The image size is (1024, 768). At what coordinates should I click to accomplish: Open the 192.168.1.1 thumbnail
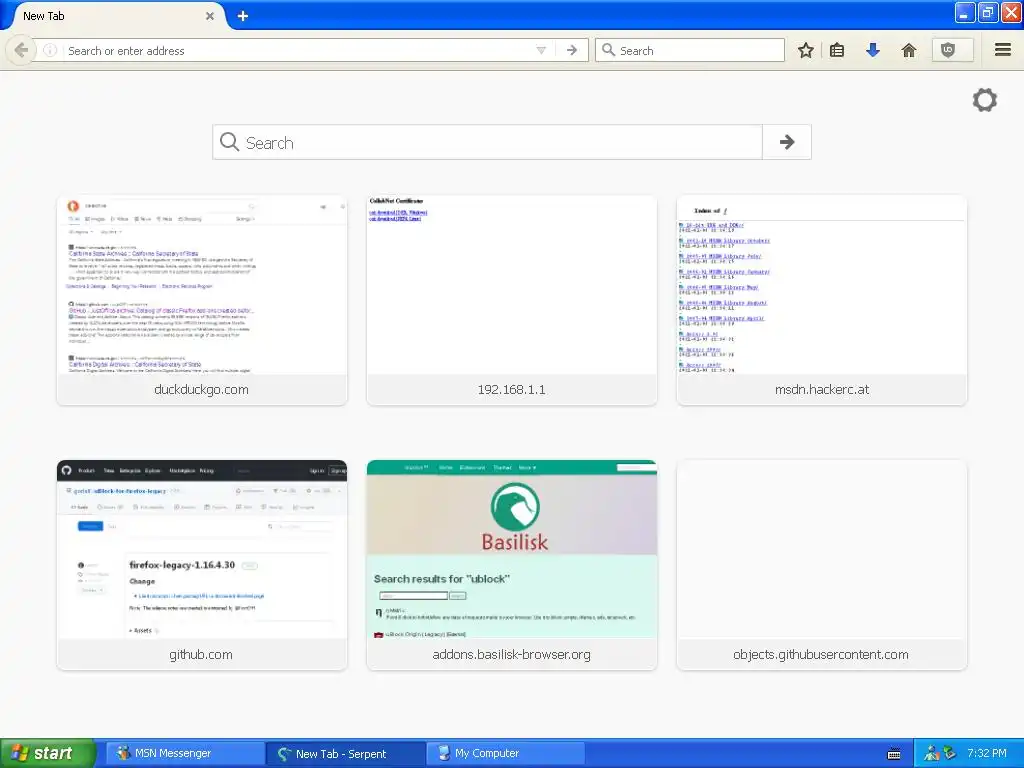[511, 300]
